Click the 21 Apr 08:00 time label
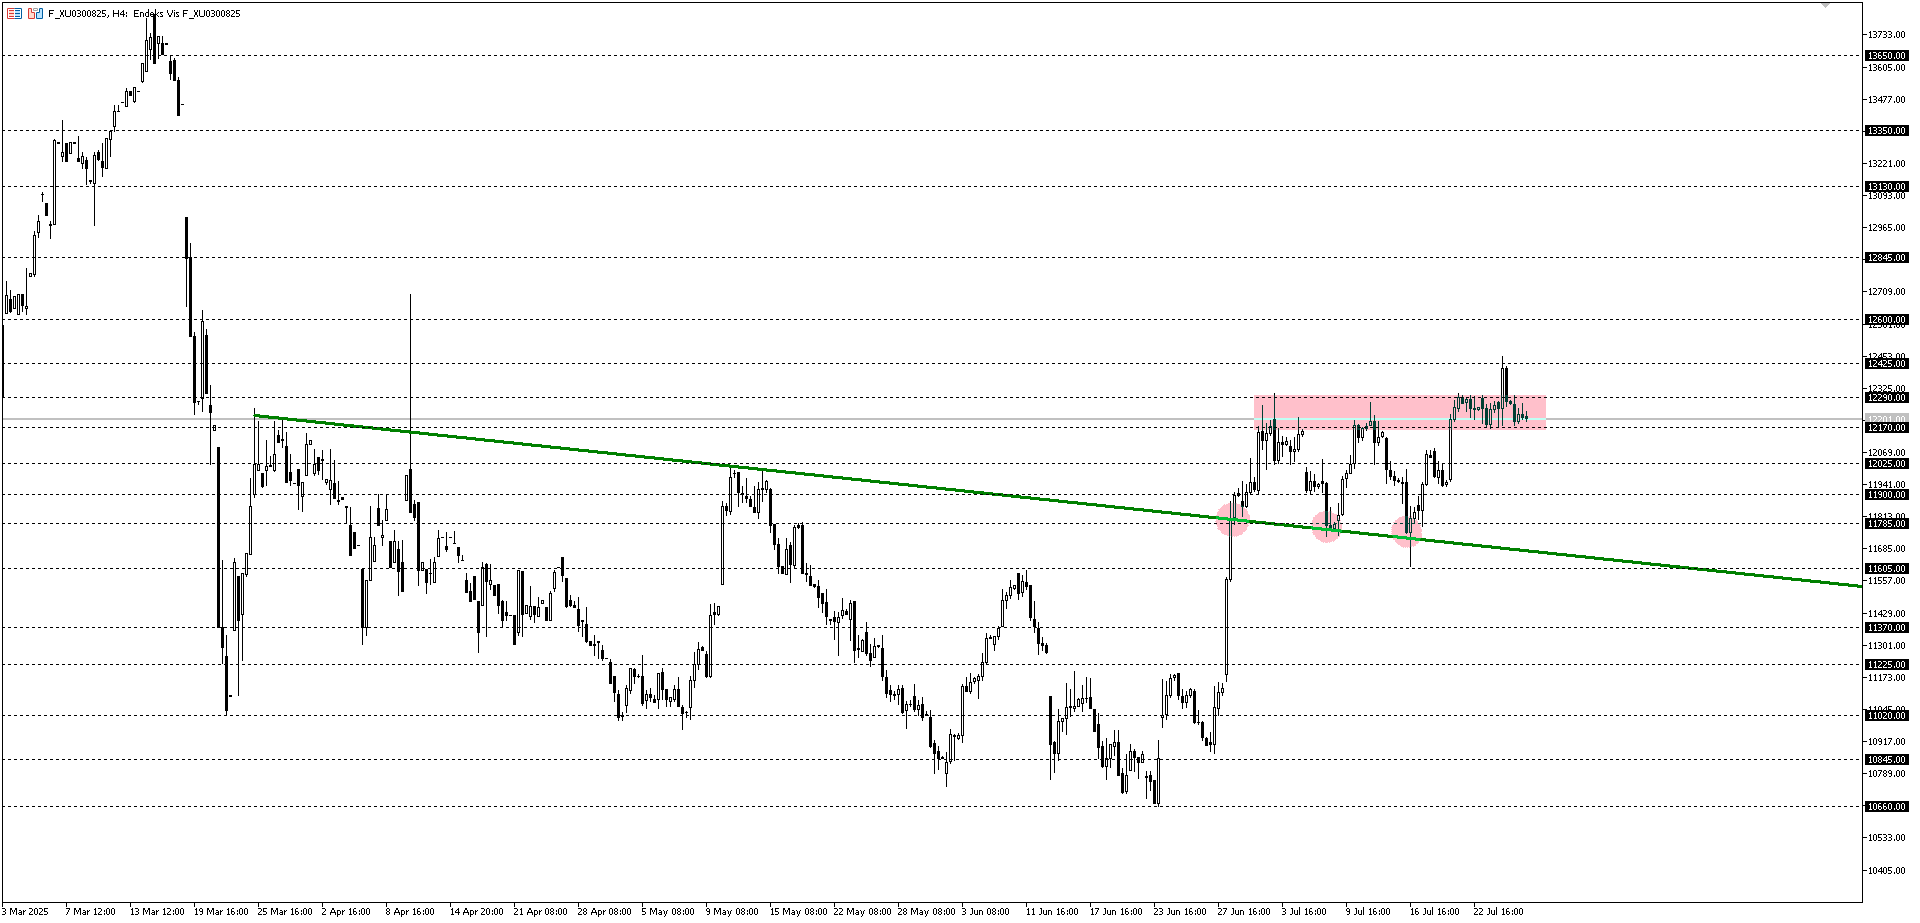This screenshot has height=923, width=1920. pyautogui.click(x=540, y=912)
